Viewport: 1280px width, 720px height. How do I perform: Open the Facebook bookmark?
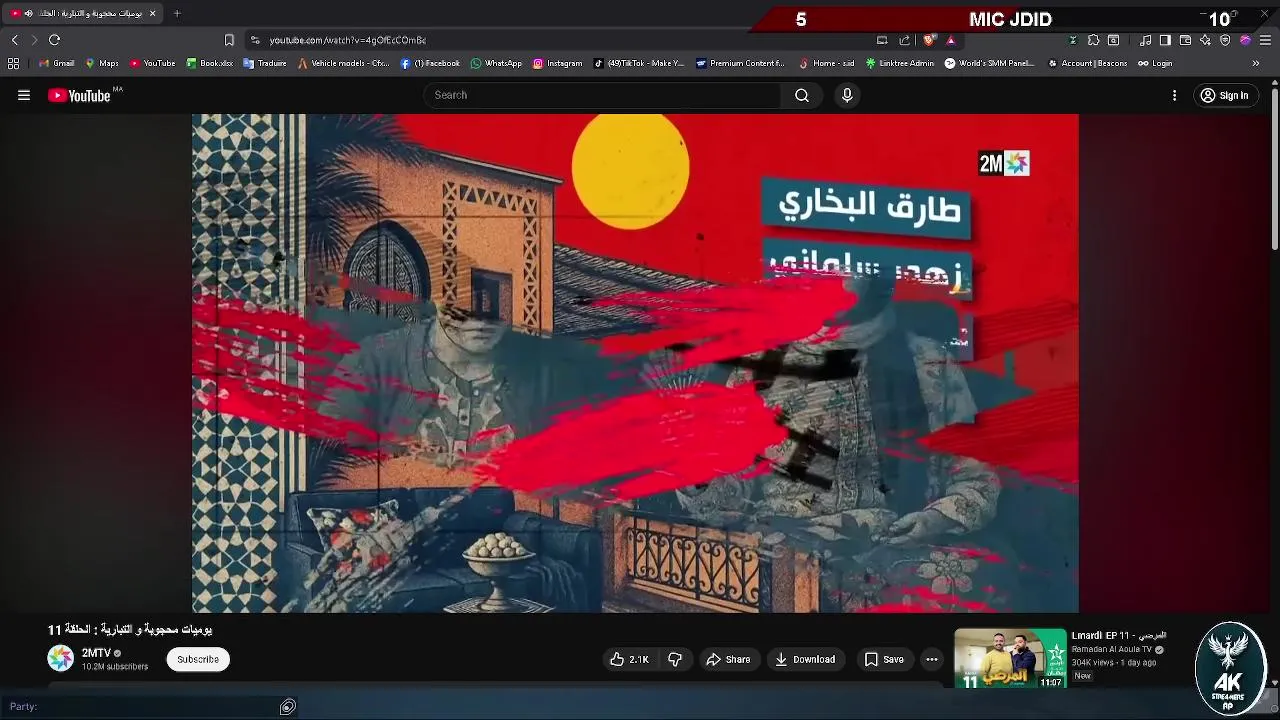[430, 63]
